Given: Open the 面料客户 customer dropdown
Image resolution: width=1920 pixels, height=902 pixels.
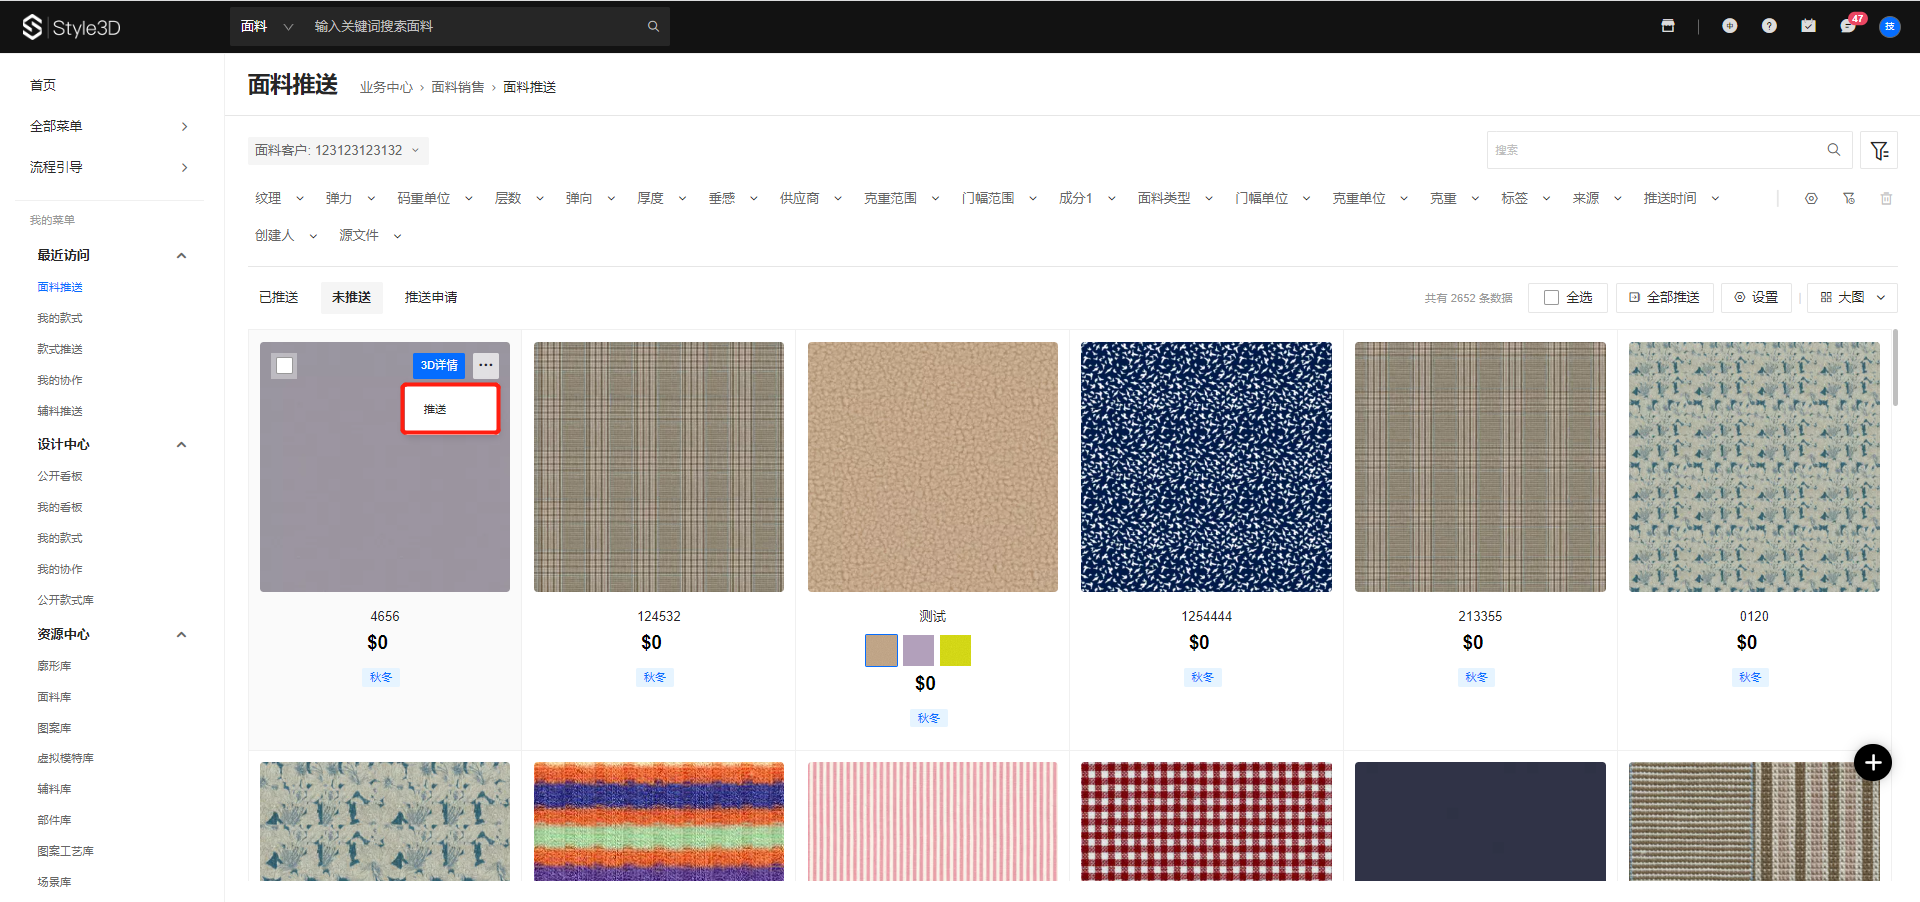Looking at the screenshot, I should point(338,150).
